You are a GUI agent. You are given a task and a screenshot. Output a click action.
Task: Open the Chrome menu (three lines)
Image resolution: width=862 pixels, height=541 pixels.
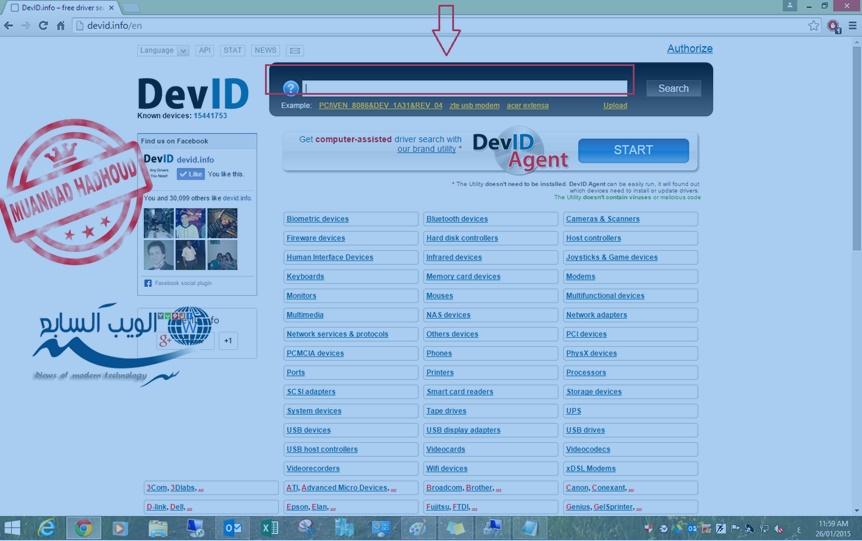pos(853,25)
